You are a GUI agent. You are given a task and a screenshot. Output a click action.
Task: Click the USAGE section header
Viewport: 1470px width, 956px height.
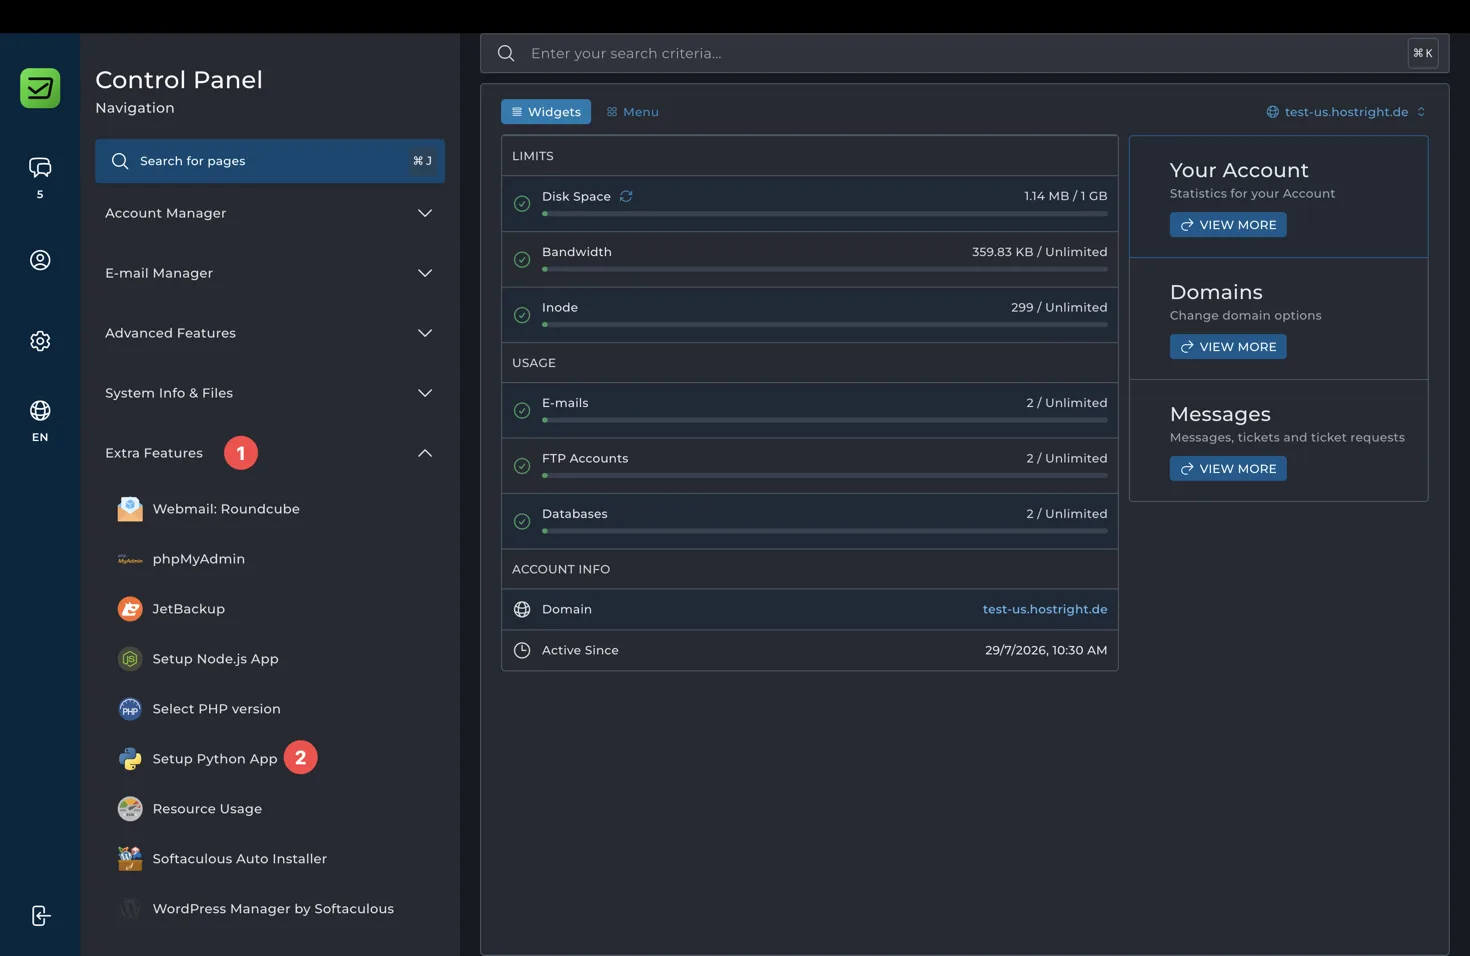(534, 363)
